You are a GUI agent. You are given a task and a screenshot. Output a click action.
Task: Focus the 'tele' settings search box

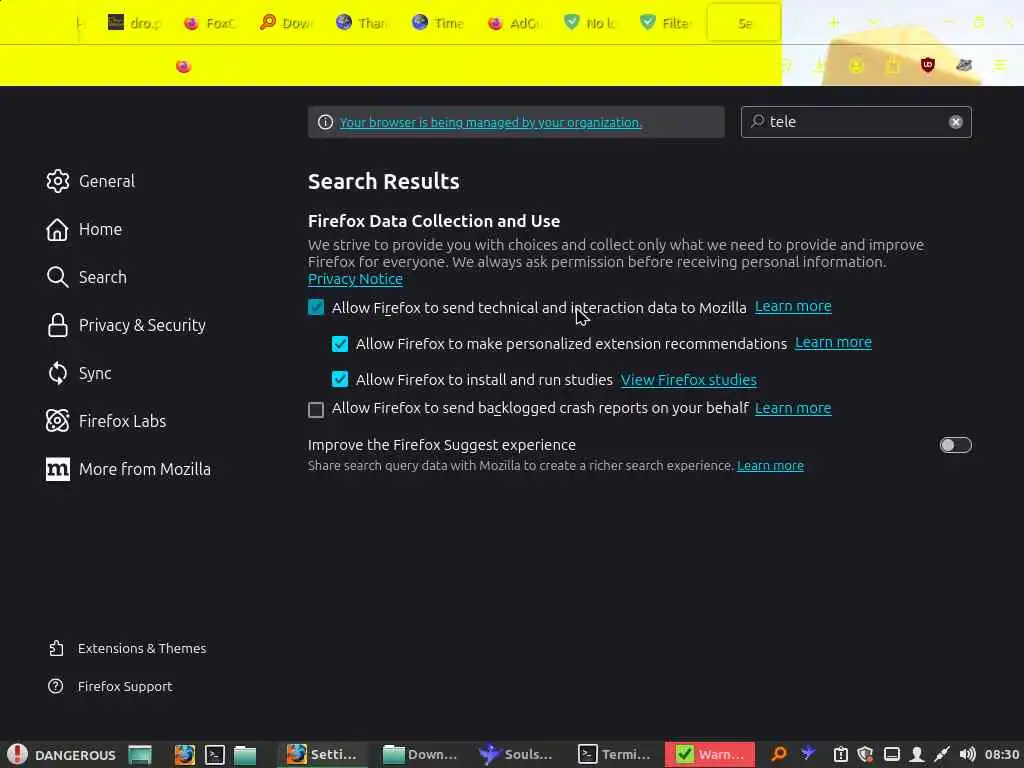(856, 122)
